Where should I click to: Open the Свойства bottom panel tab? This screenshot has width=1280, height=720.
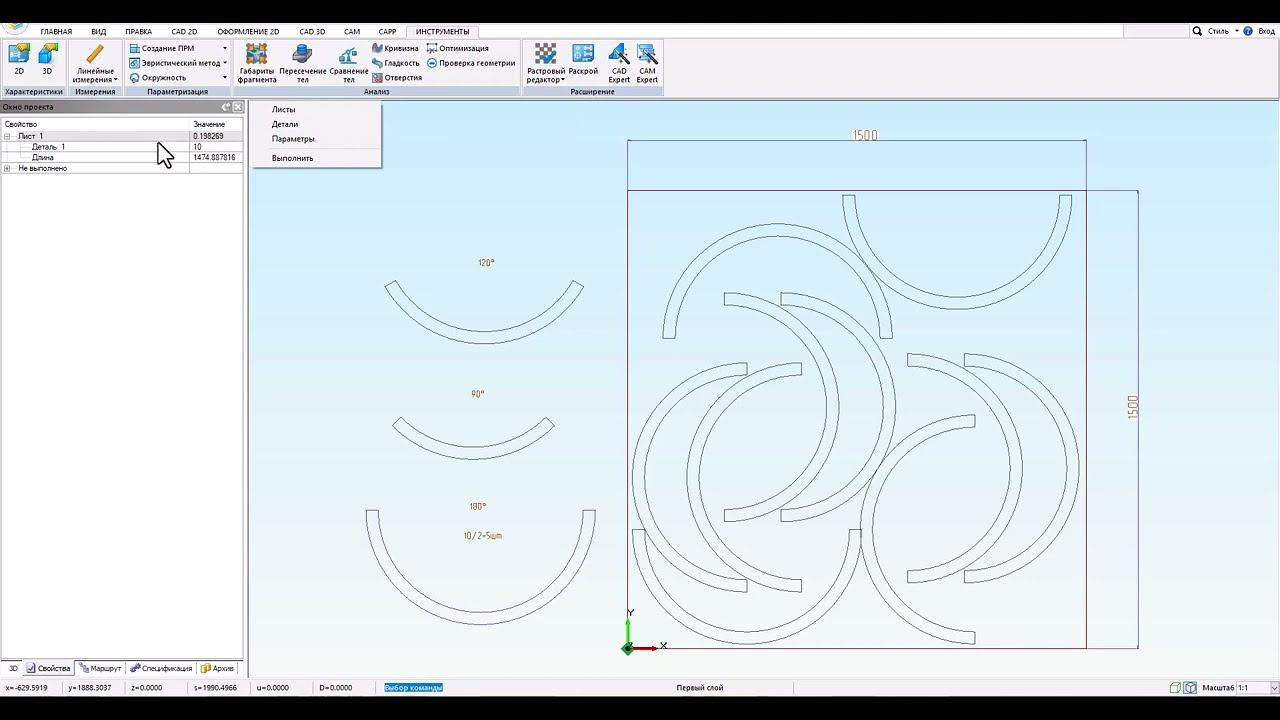(x=48, y=668)
